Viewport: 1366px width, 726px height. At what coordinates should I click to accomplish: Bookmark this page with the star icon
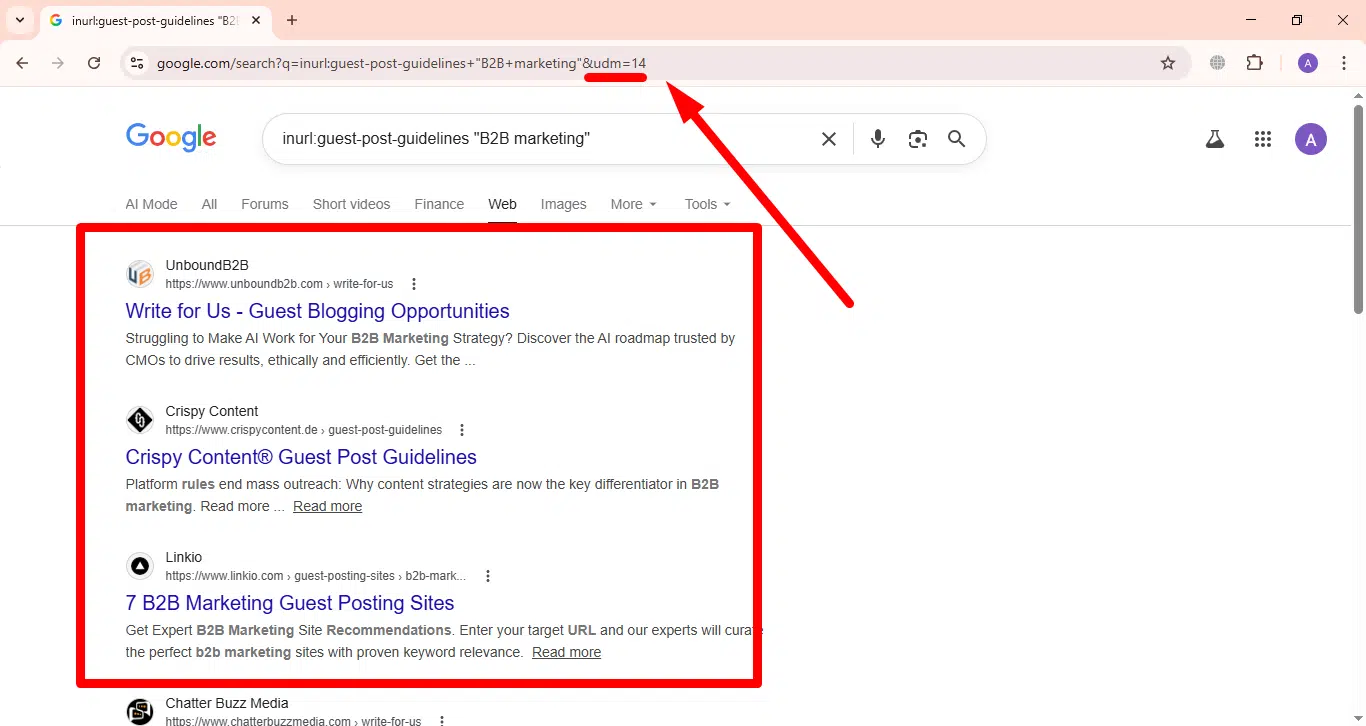click(1168, 63)
